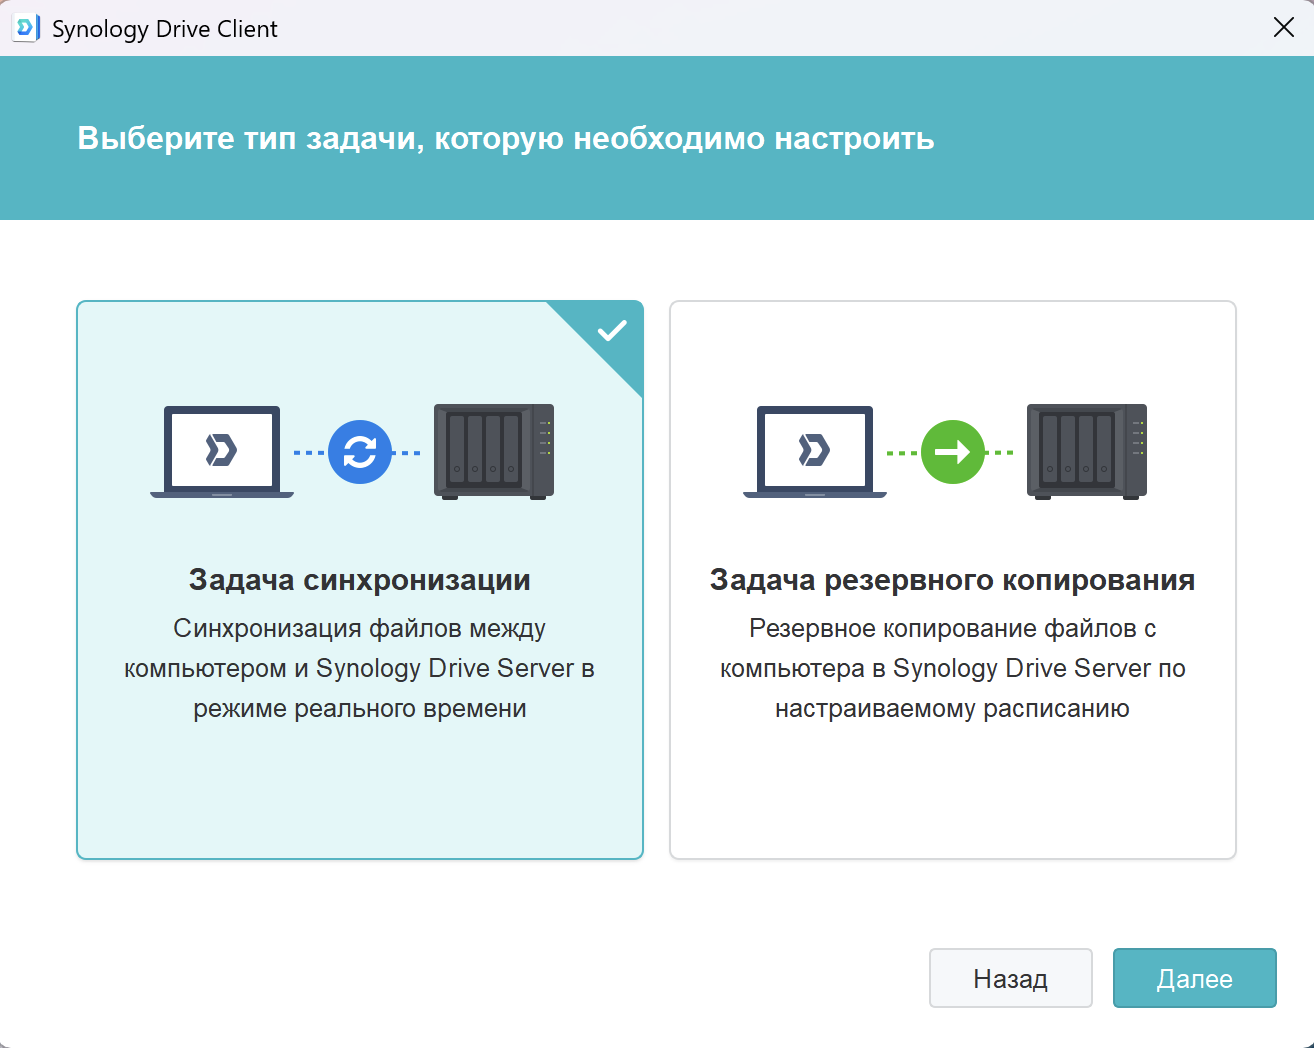This screenshot has width=1314, height=1048.
Task: Go back using the "Назад" button
Action: point(1010,978)
